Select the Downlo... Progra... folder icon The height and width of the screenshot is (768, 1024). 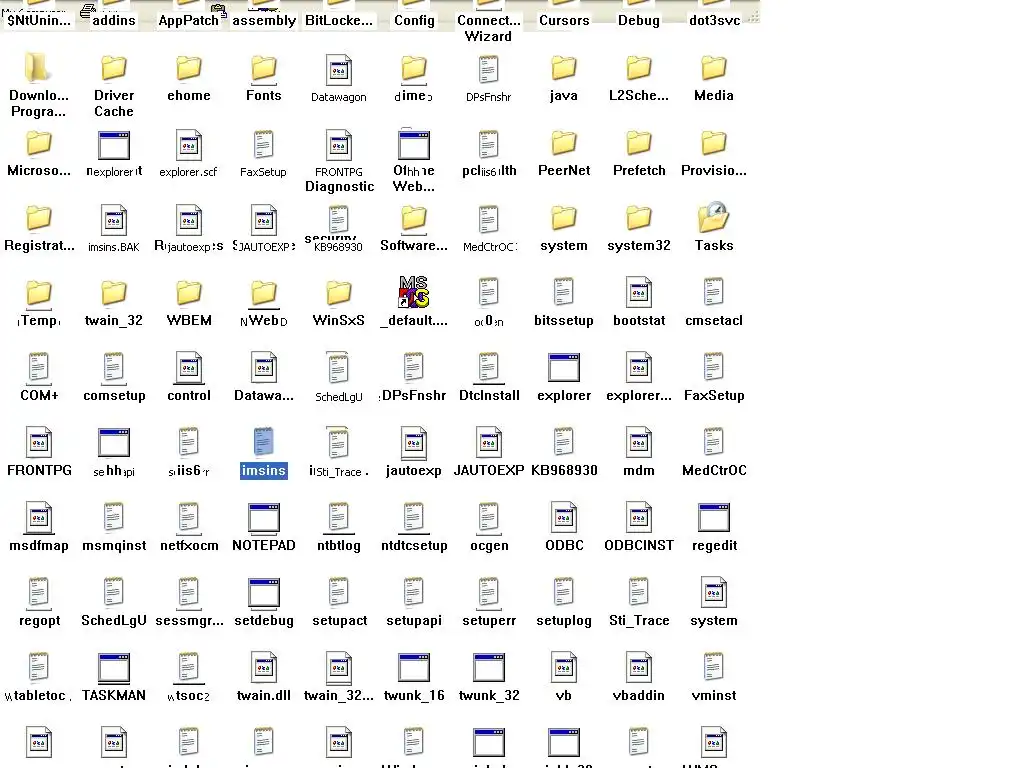tap(37, 68)
